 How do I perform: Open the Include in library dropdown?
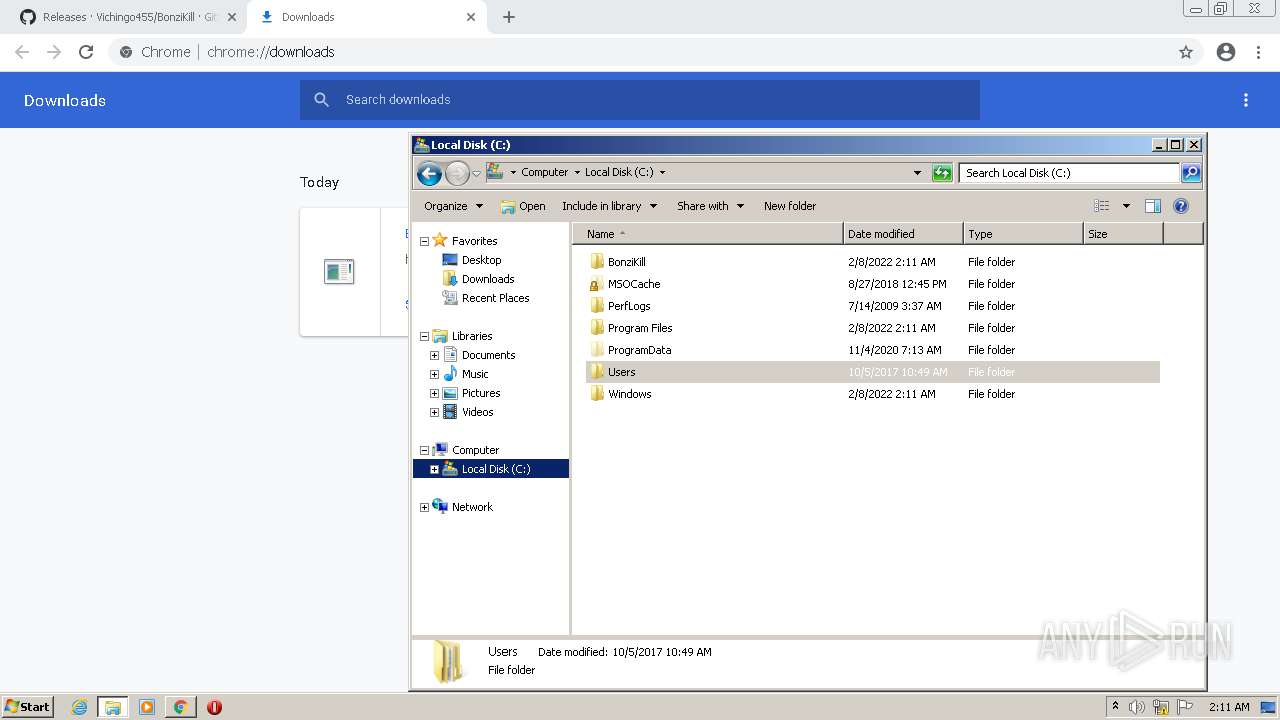tap(609, 206)
